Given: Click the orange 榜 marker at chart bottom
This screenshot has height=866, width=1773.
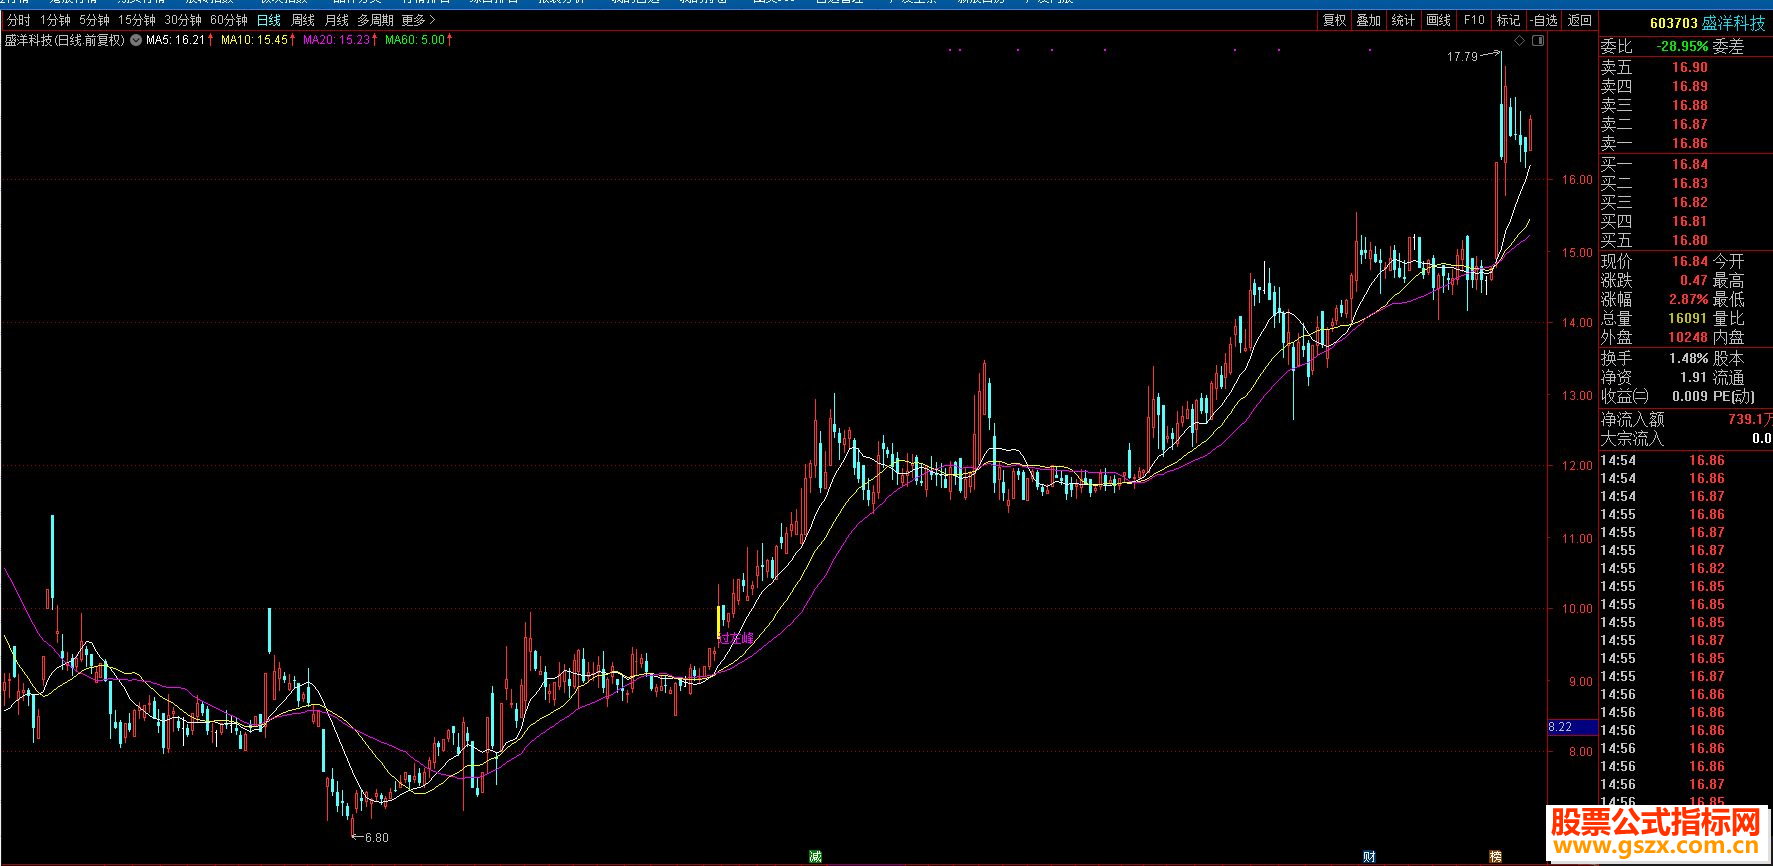Looking at the screenshot, I should (1495, 856).
